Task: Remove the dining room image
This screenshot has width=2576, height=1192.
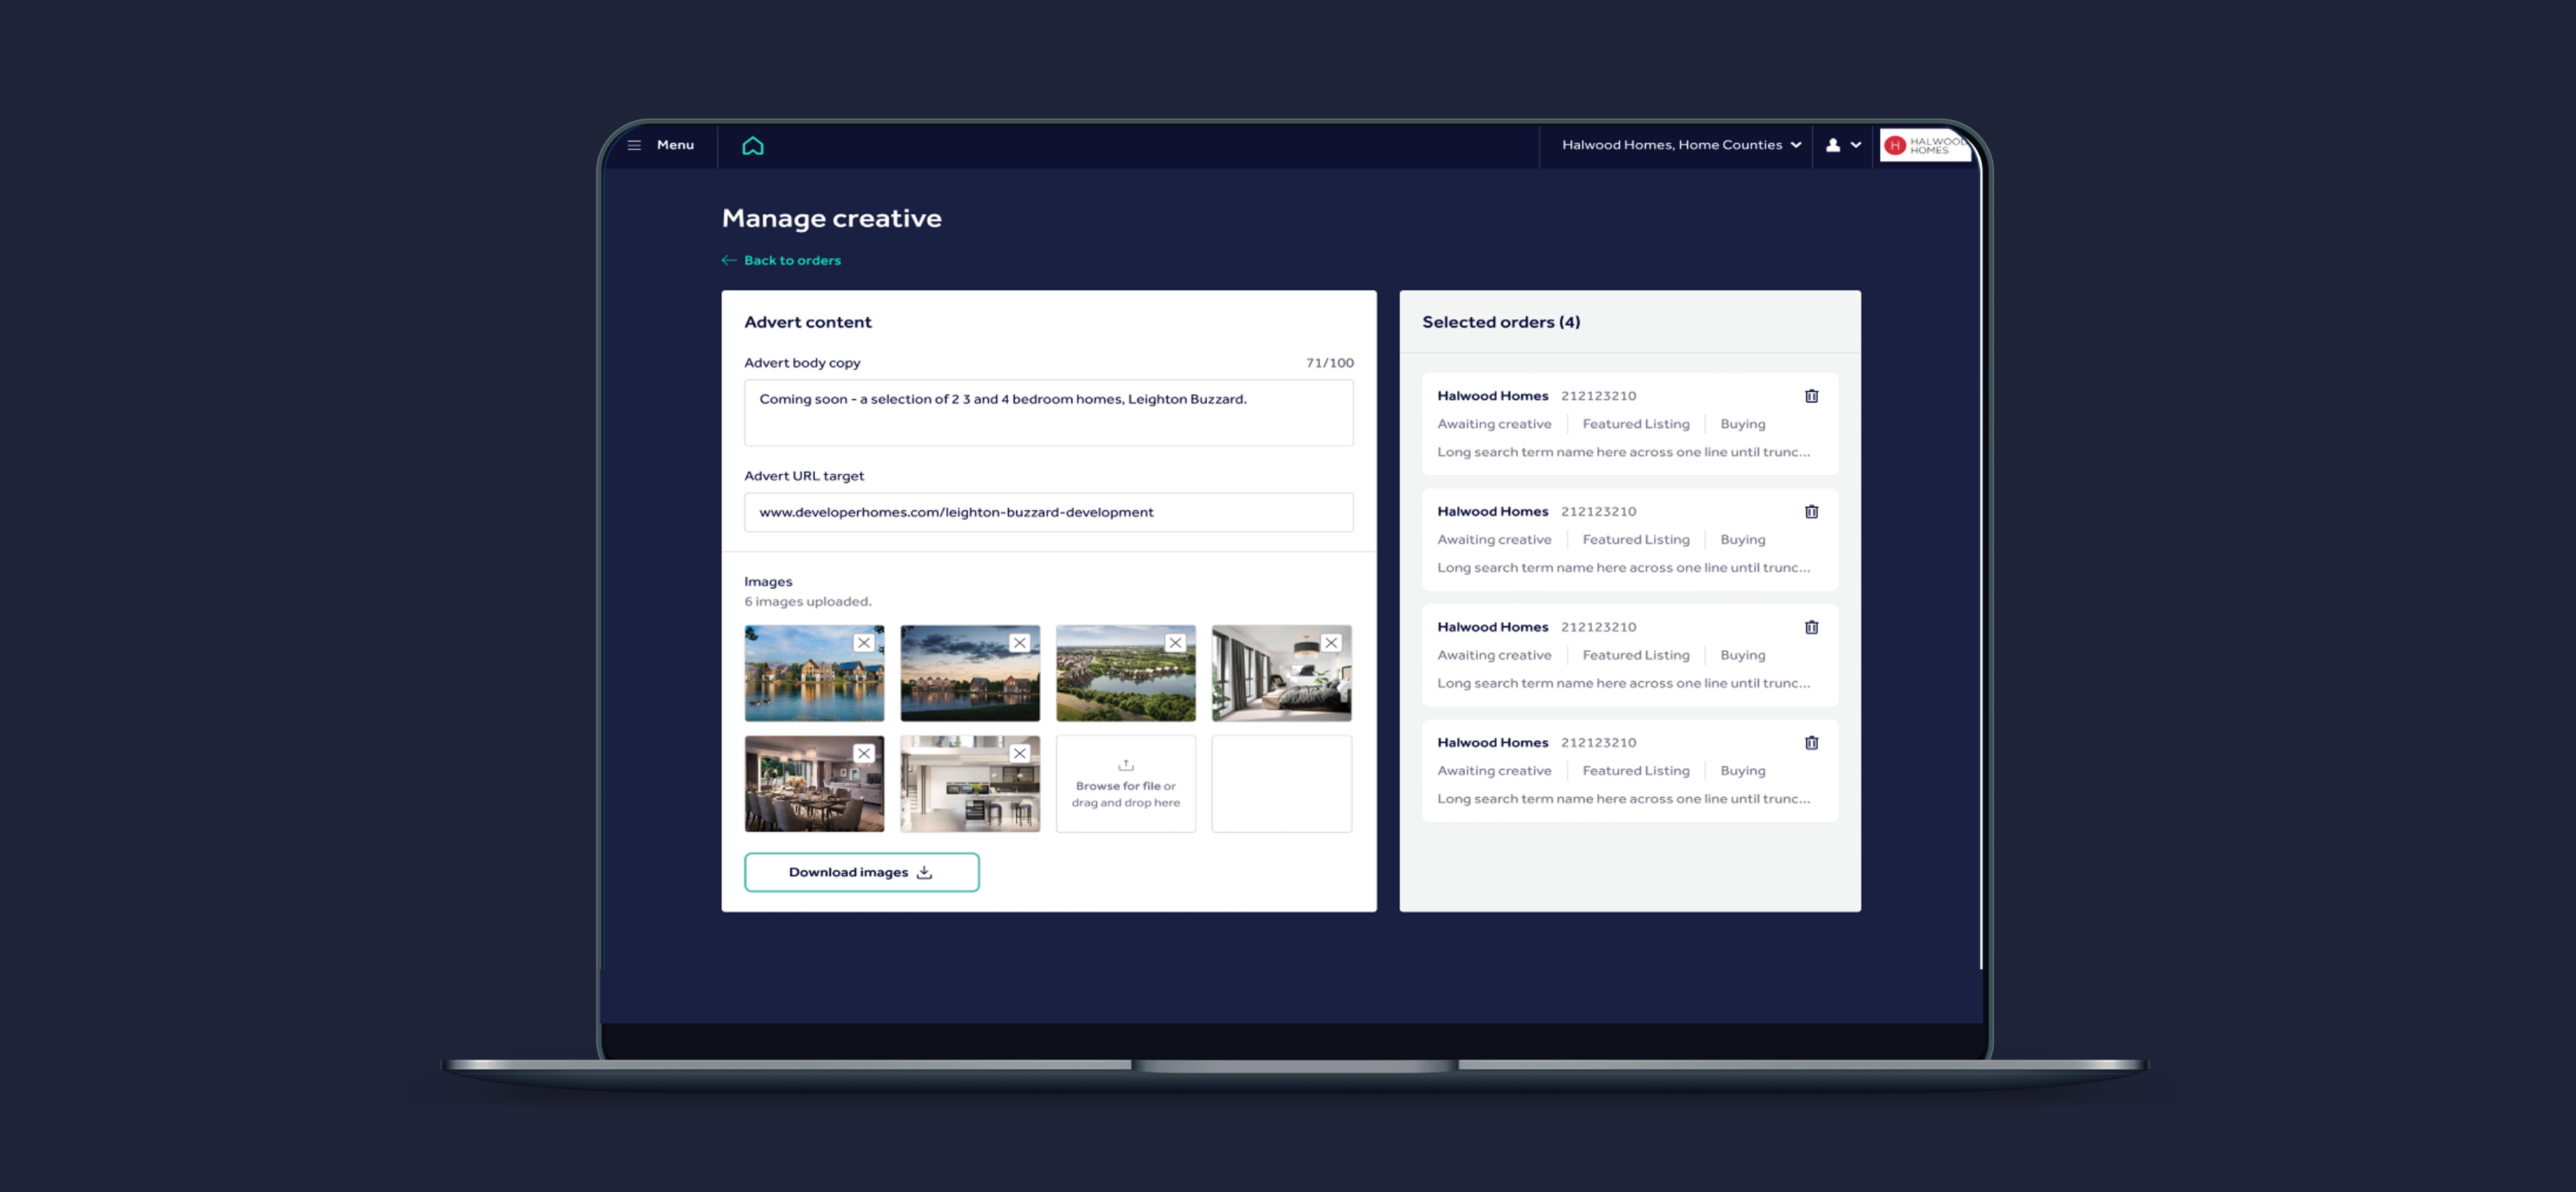Action: pyautogui.click(x=864, y=753)
